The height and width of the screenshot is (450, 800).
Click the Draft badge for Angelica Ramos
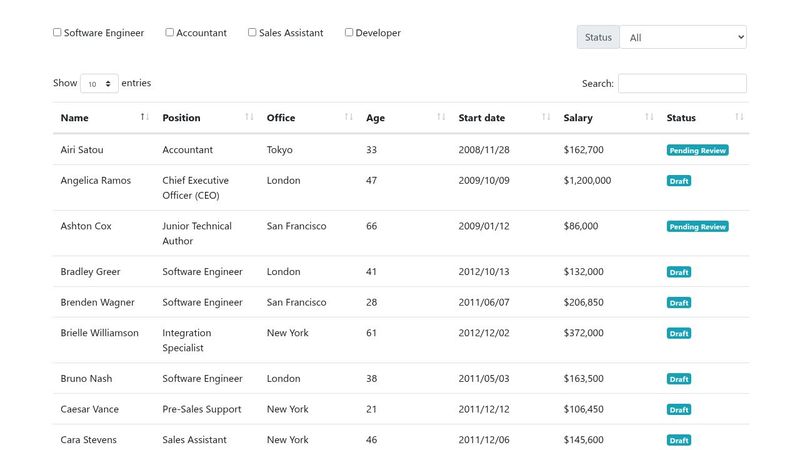pos(679,181)
